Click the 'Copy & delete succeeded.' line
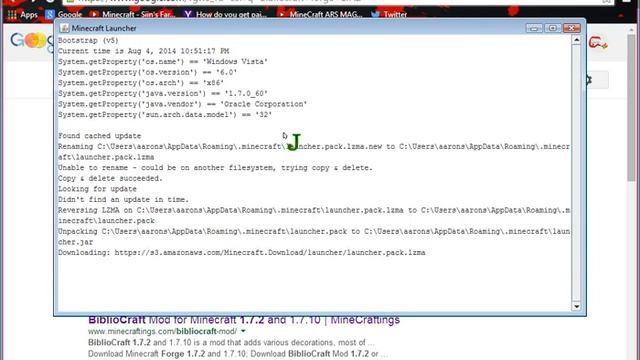640x360 pixels. tap(110, 178)
